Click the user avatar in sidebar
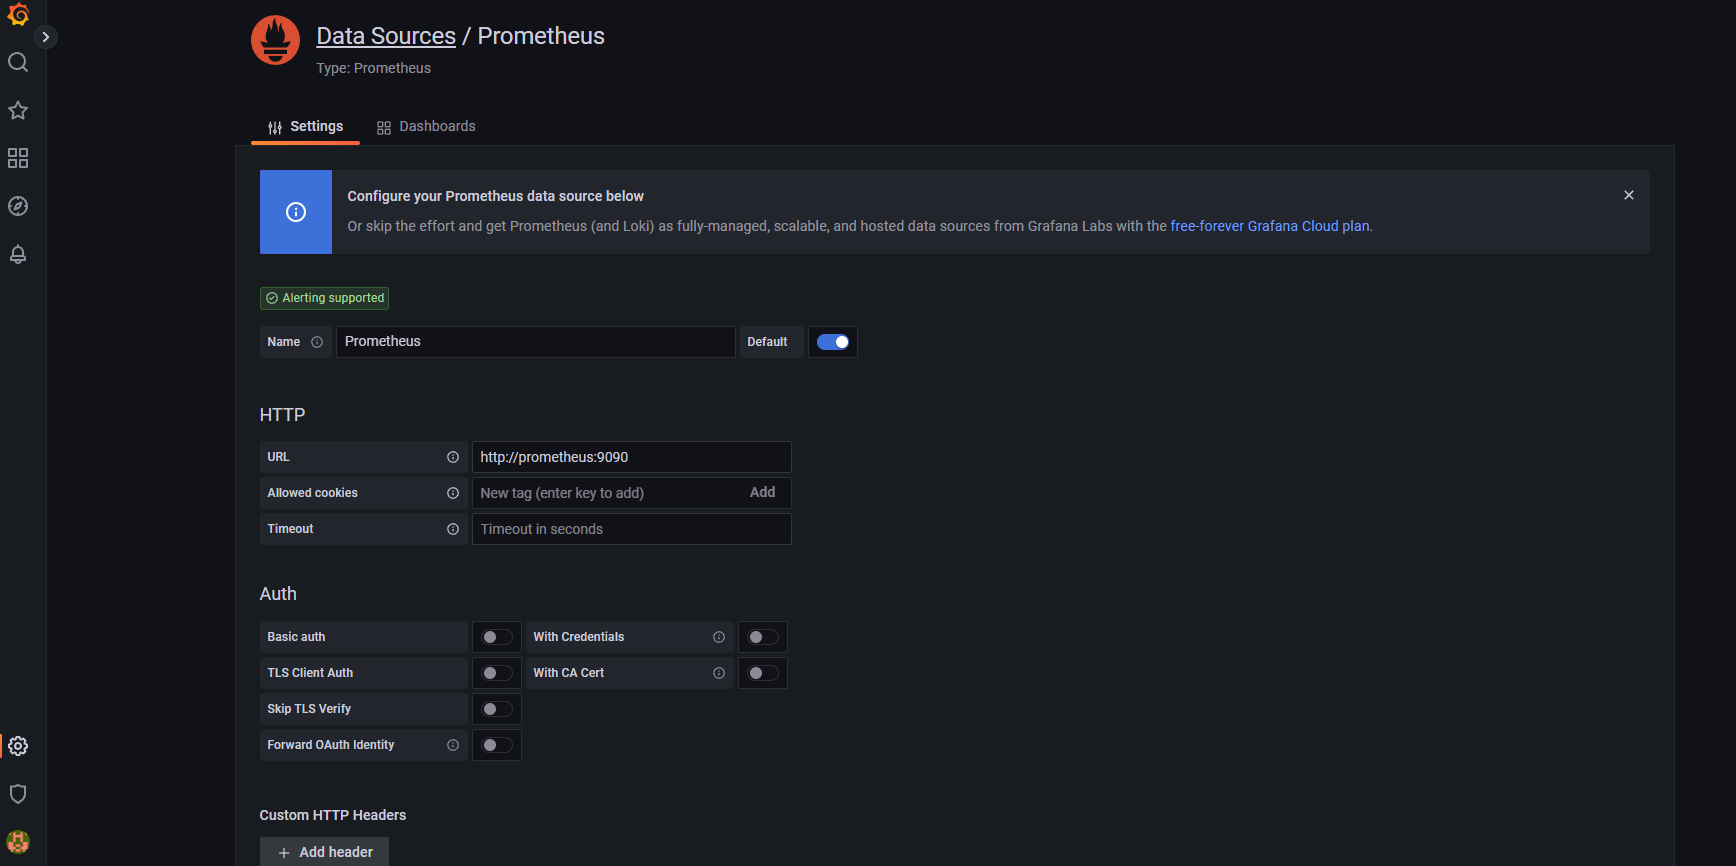 click(x=18, y=842)
